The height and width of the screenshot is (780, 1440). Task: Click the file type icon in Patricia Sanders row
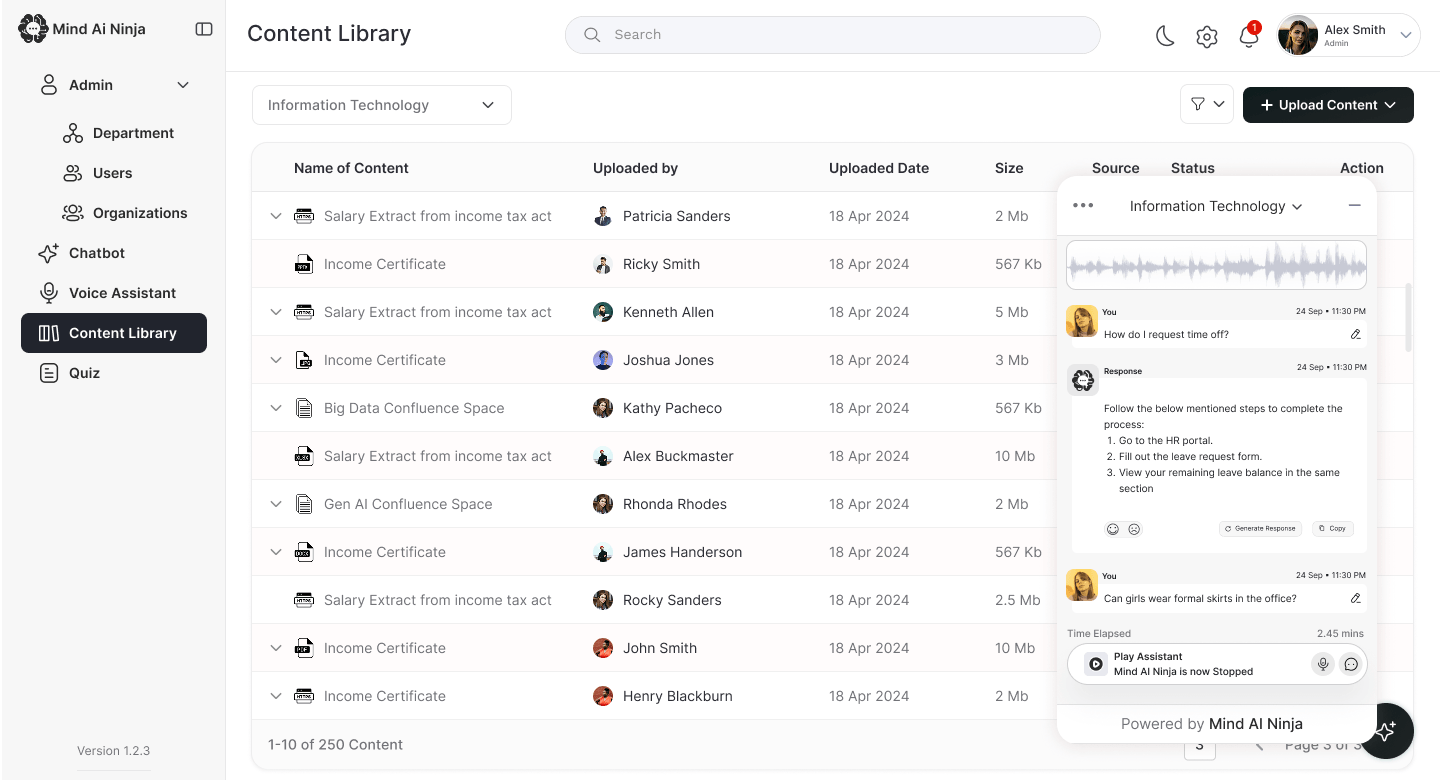tap(304, 216)
